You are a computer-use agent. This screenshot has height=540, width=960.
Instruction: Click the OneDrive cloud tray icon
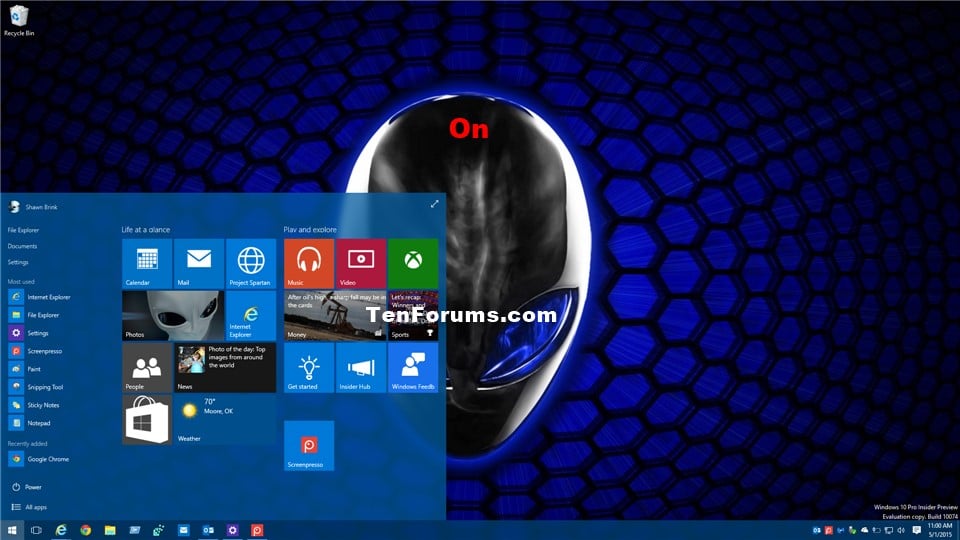(x=864, y=530)
